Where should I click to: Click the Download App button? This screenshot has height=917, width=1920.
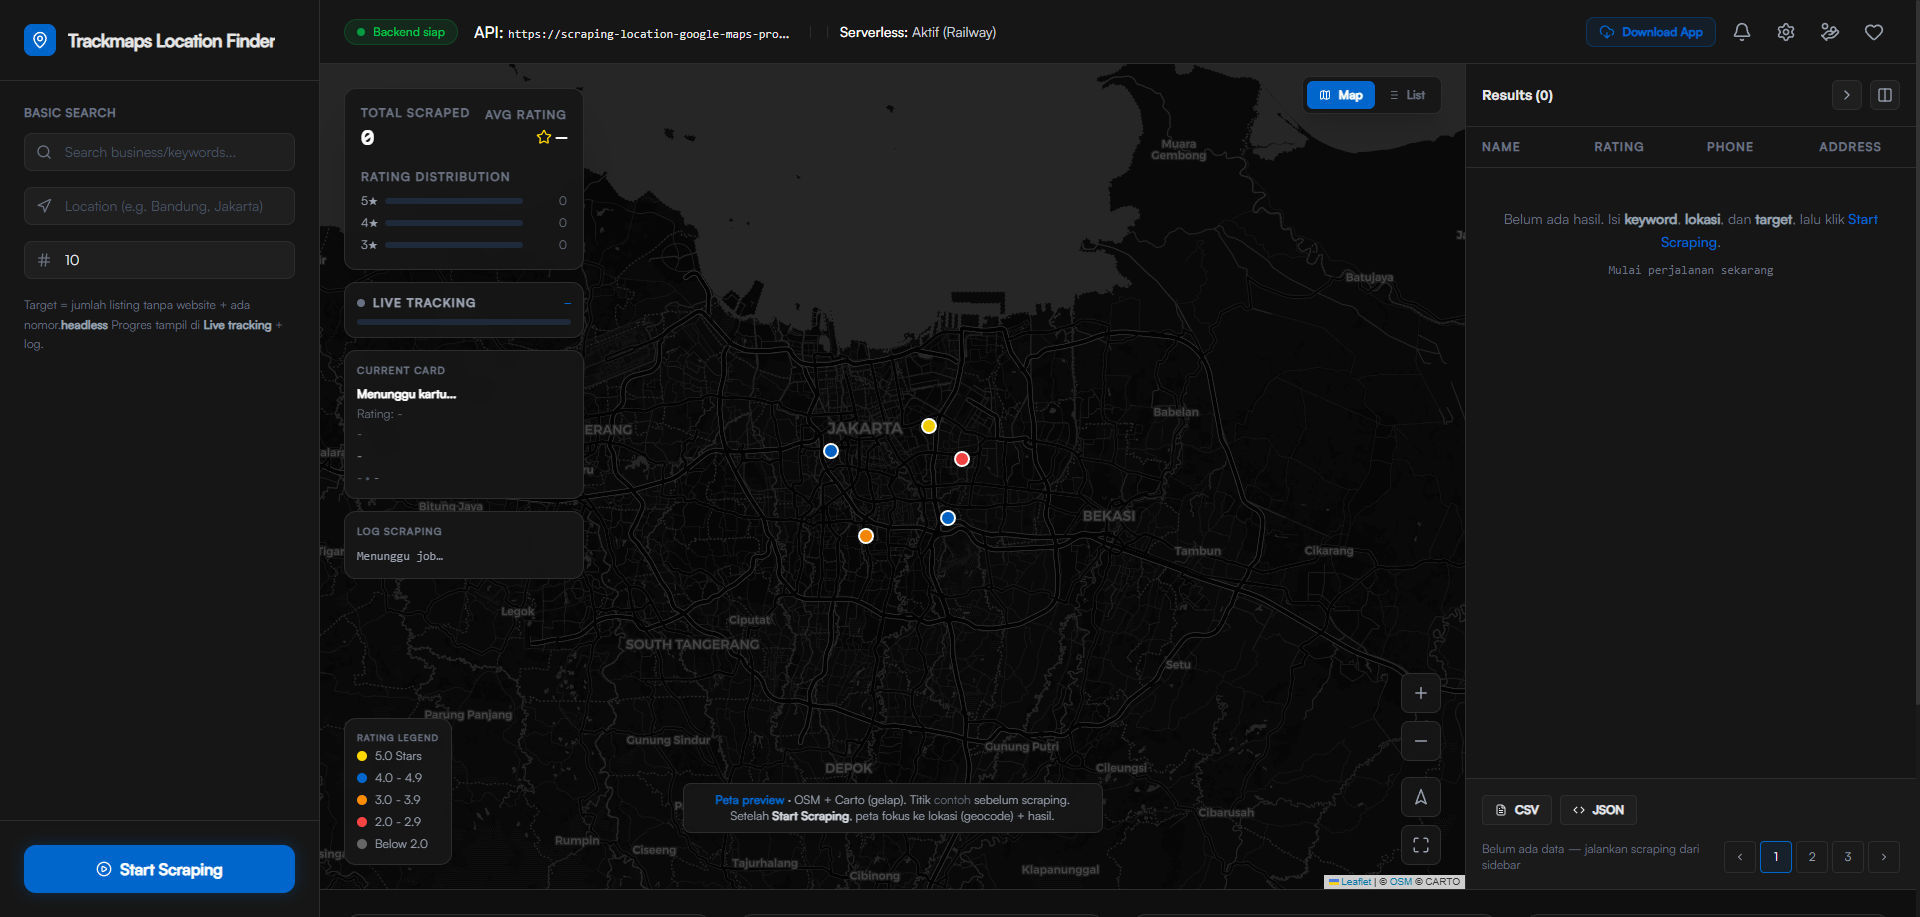pyautogui.click(x=1651, y=32)
